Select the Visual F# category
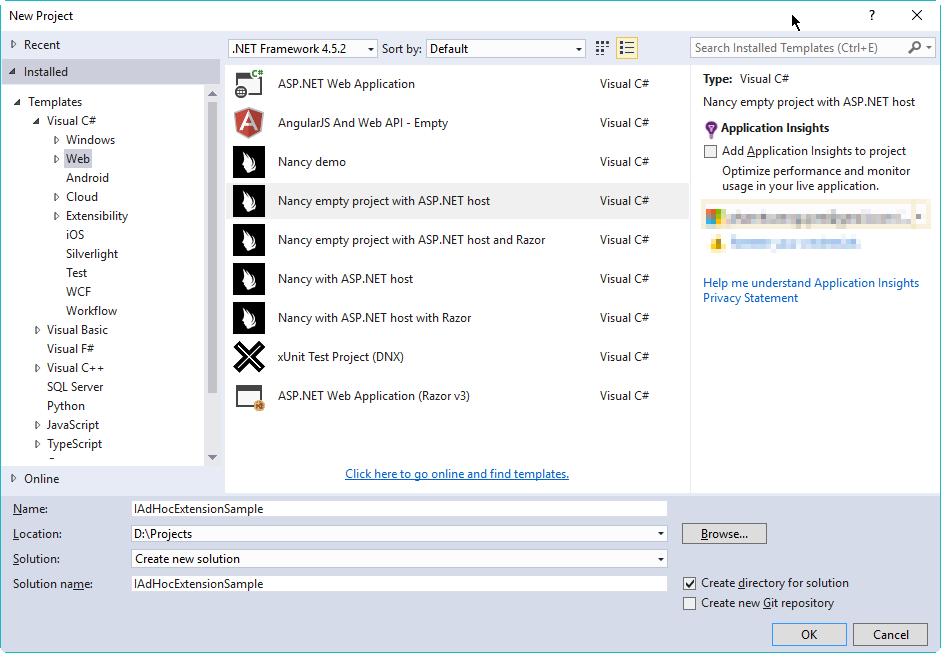Screen dimensions: 941x653 (x=70, y=349)
